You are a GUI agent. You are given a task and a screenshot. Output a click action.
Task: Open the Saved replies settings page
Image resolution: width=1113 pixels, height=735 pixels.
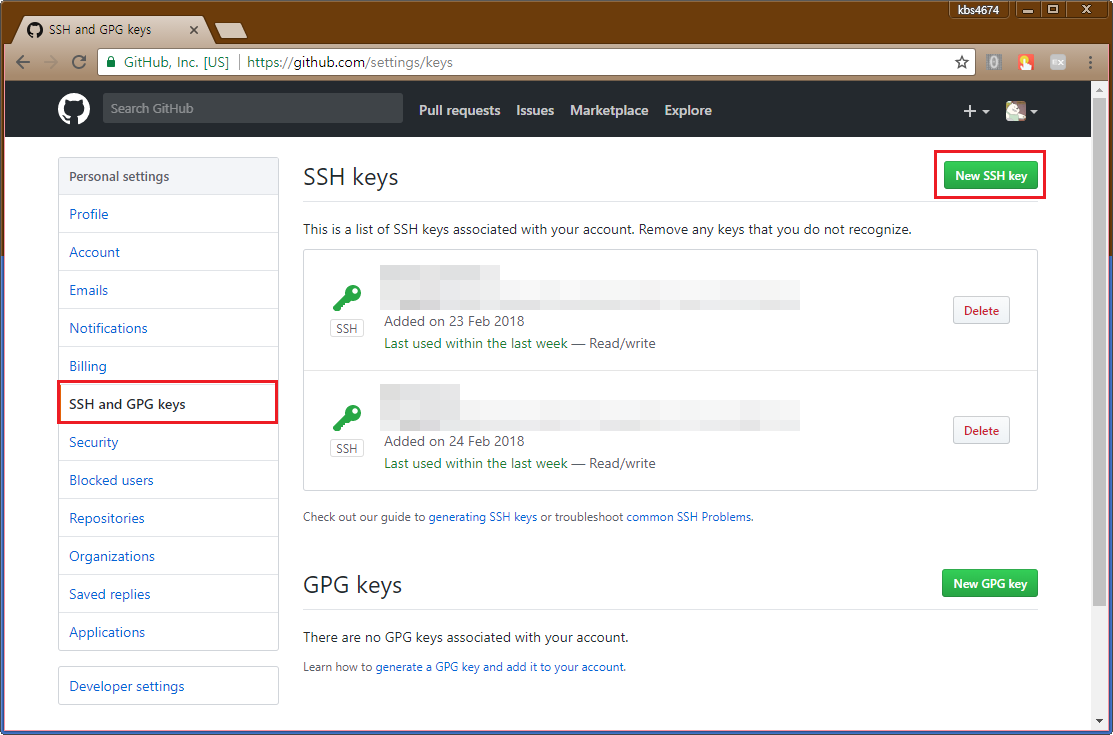tap(168, 594)
